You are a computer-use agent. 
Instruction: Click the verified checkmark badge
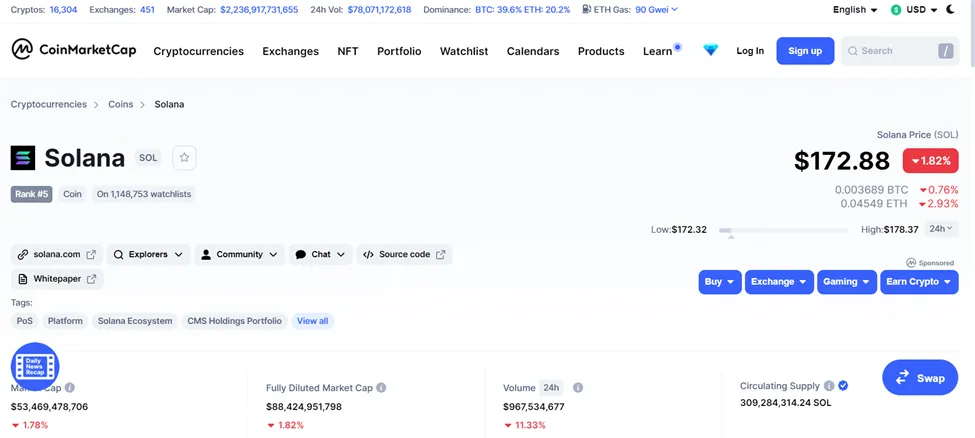(843, 386)
